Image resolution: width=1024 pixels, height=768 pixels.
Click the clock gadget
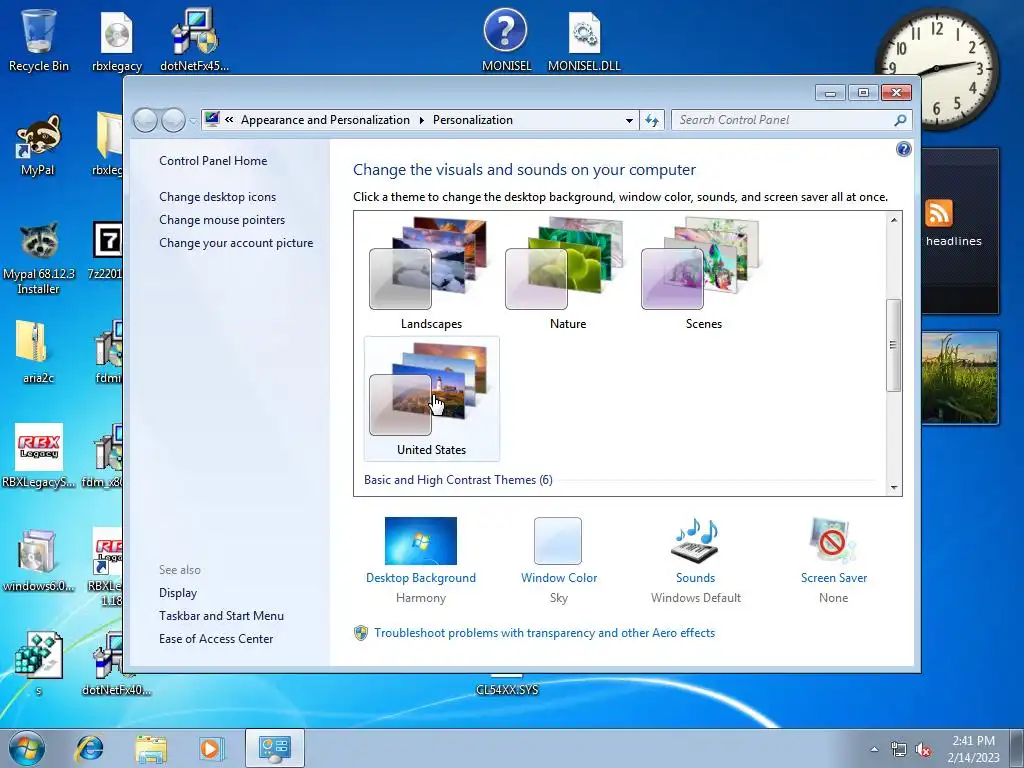pos(937,68)
